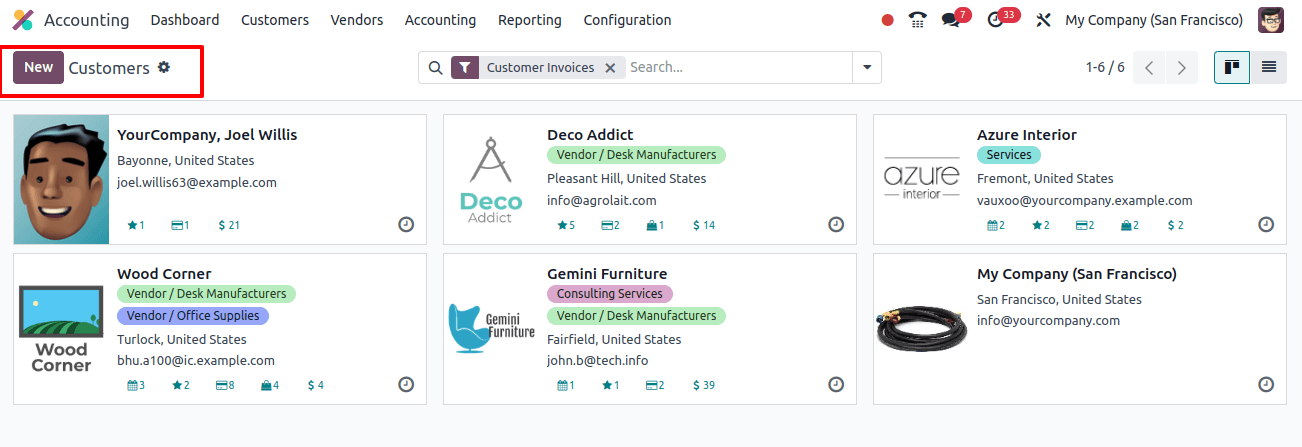Open the Customers gear settings icon
Image resolution: width=1302 pixels, height=447 pixels.
pyautogui.click(x=164, y=67)
